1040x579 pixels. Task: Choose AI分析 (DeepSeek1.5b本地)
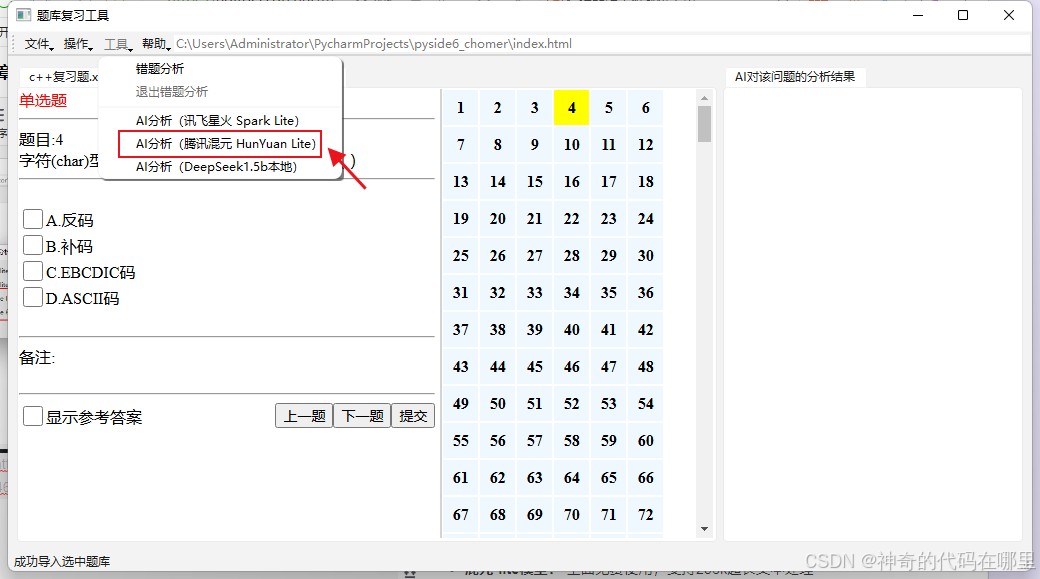point(216,167)
